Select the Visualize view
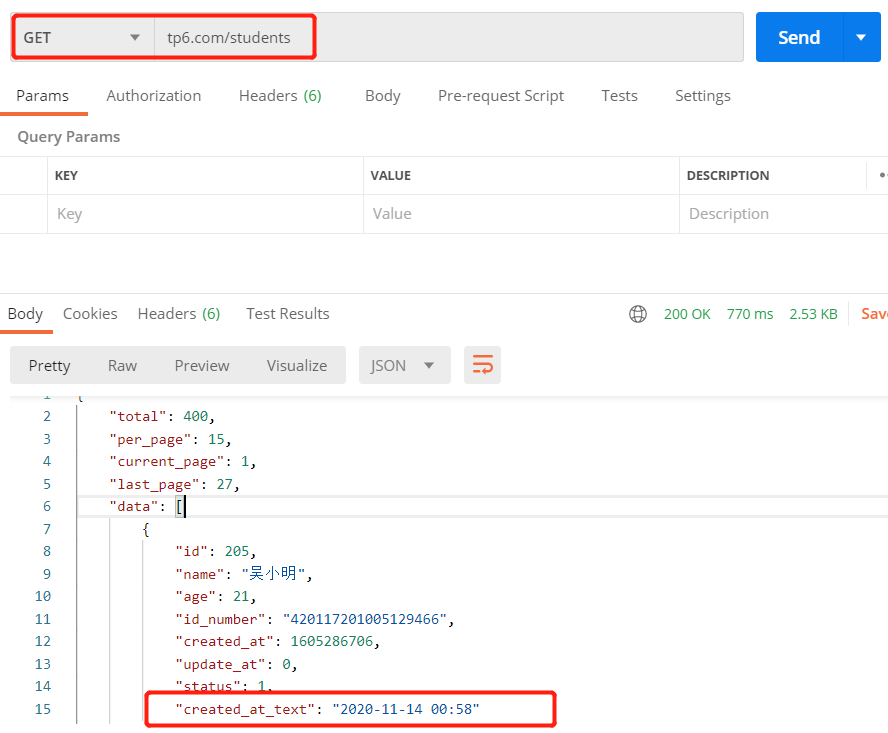This screenshot has width=888, height=733. pyautogui.click(x=297, y=365)
